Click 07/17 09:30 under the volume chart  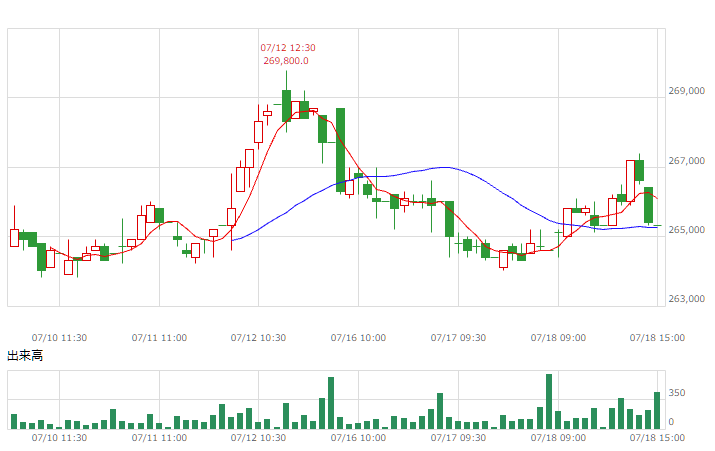(x=458, y=438)
